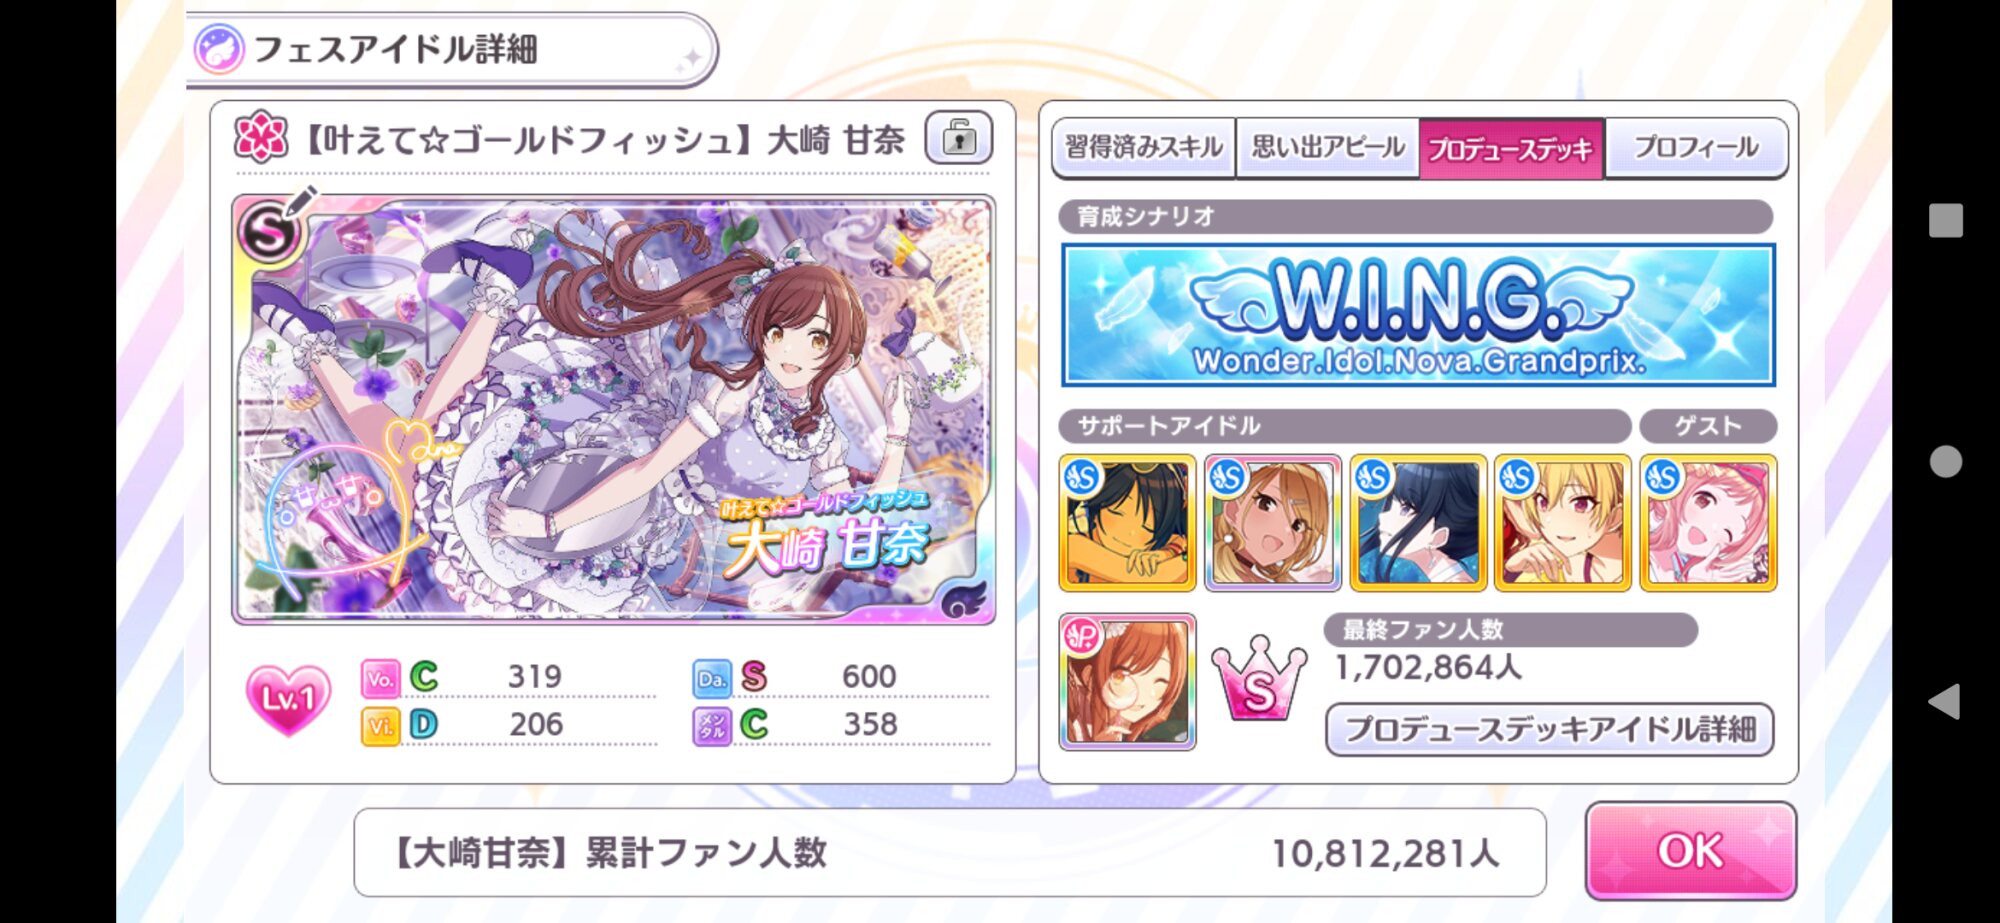Select the blonde fourth support idol
The height and width of the screenshot is (923, 2000).
pos(1563,522)
